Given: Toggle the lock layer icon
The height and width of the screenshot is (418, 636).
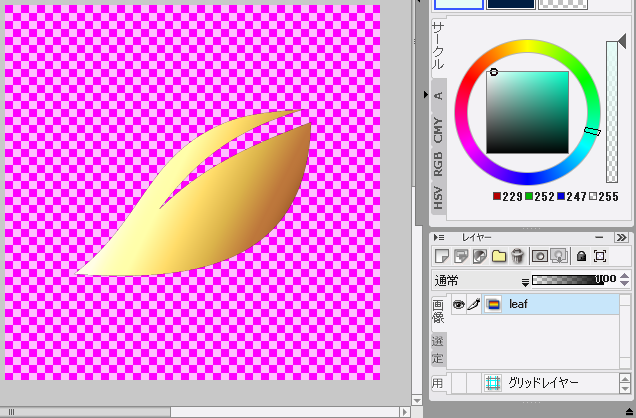Looking at the screenshot, I should [x=581, y=257].
